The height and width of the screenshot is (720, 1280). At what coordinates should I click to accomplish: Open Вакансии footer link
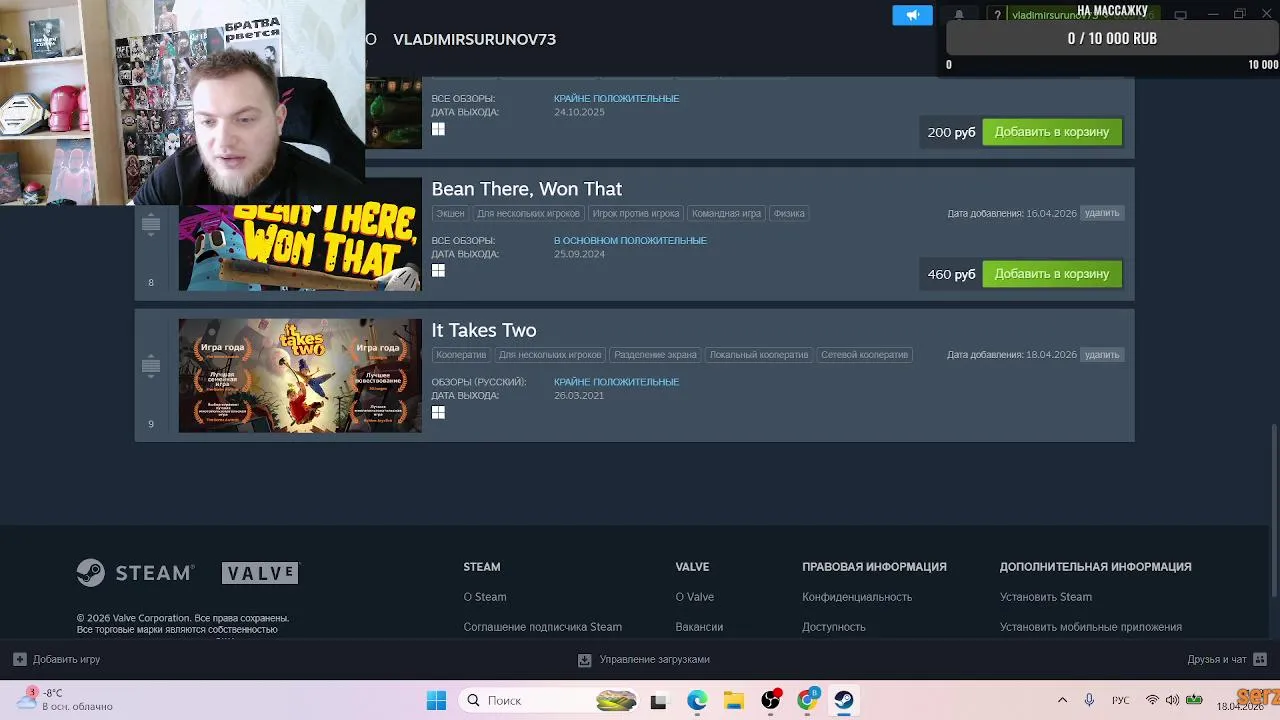(699, 627)
